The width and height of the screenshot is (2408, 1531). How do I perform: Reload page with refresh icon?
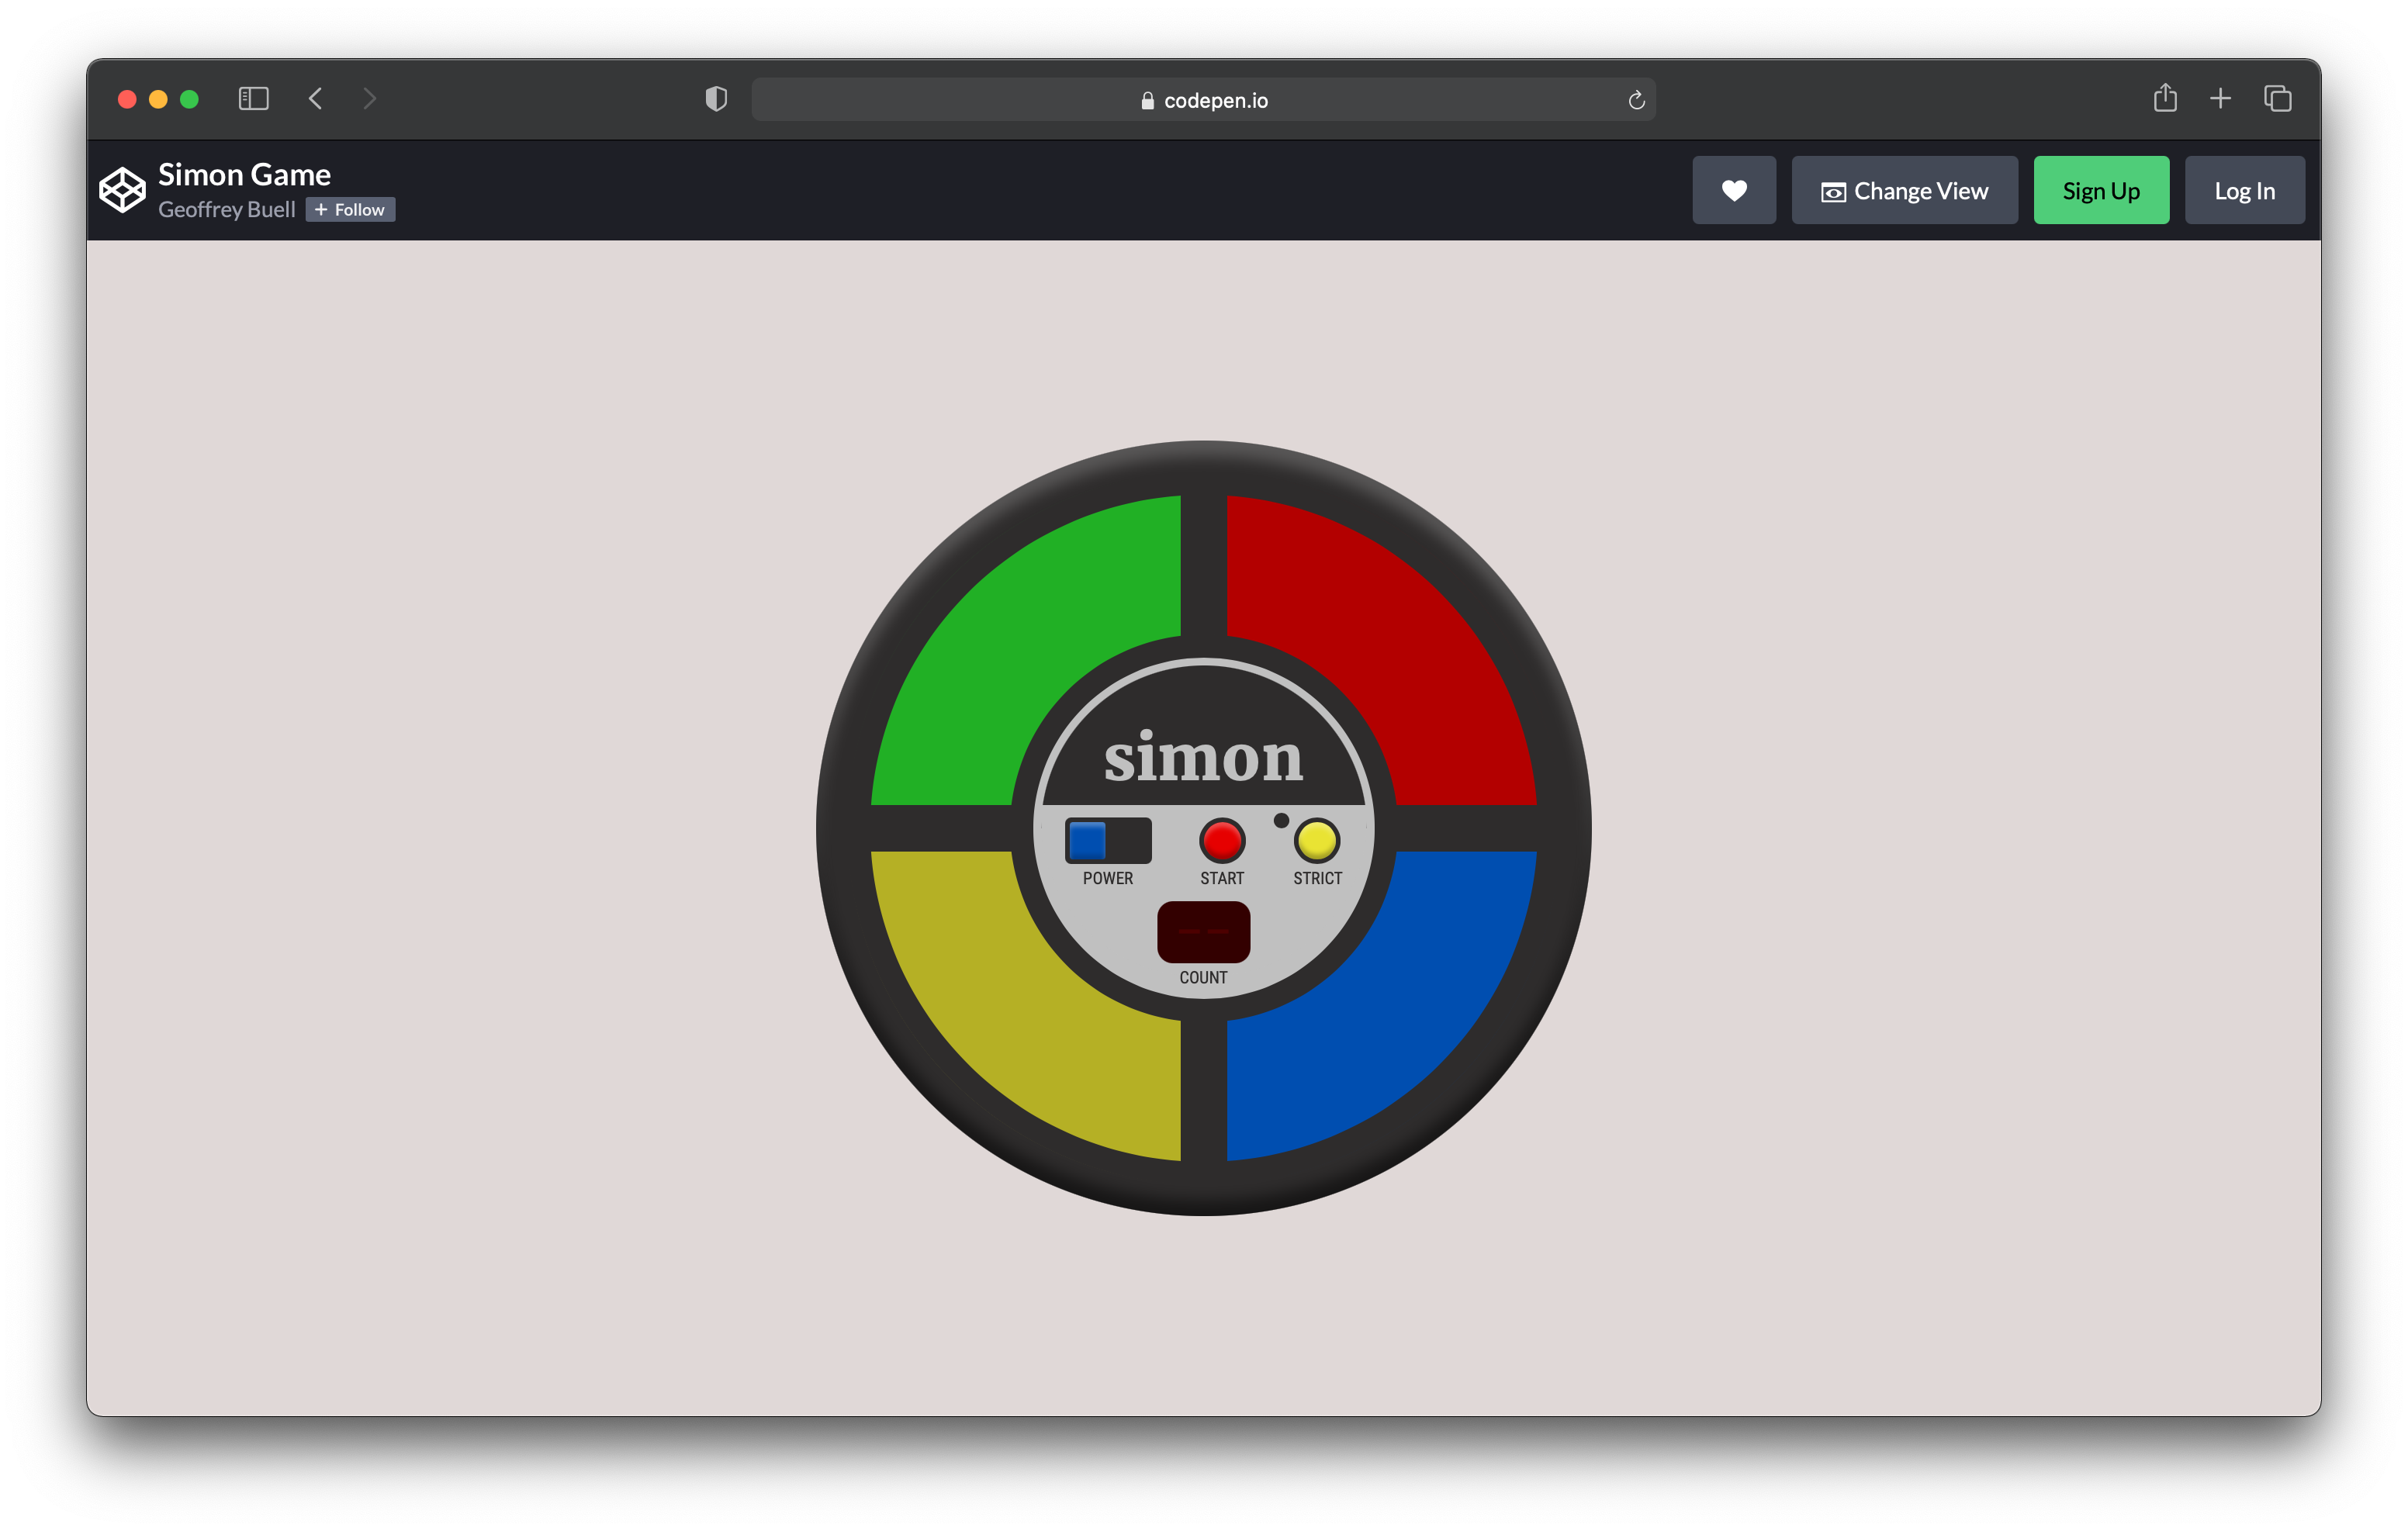(1636, 100)
